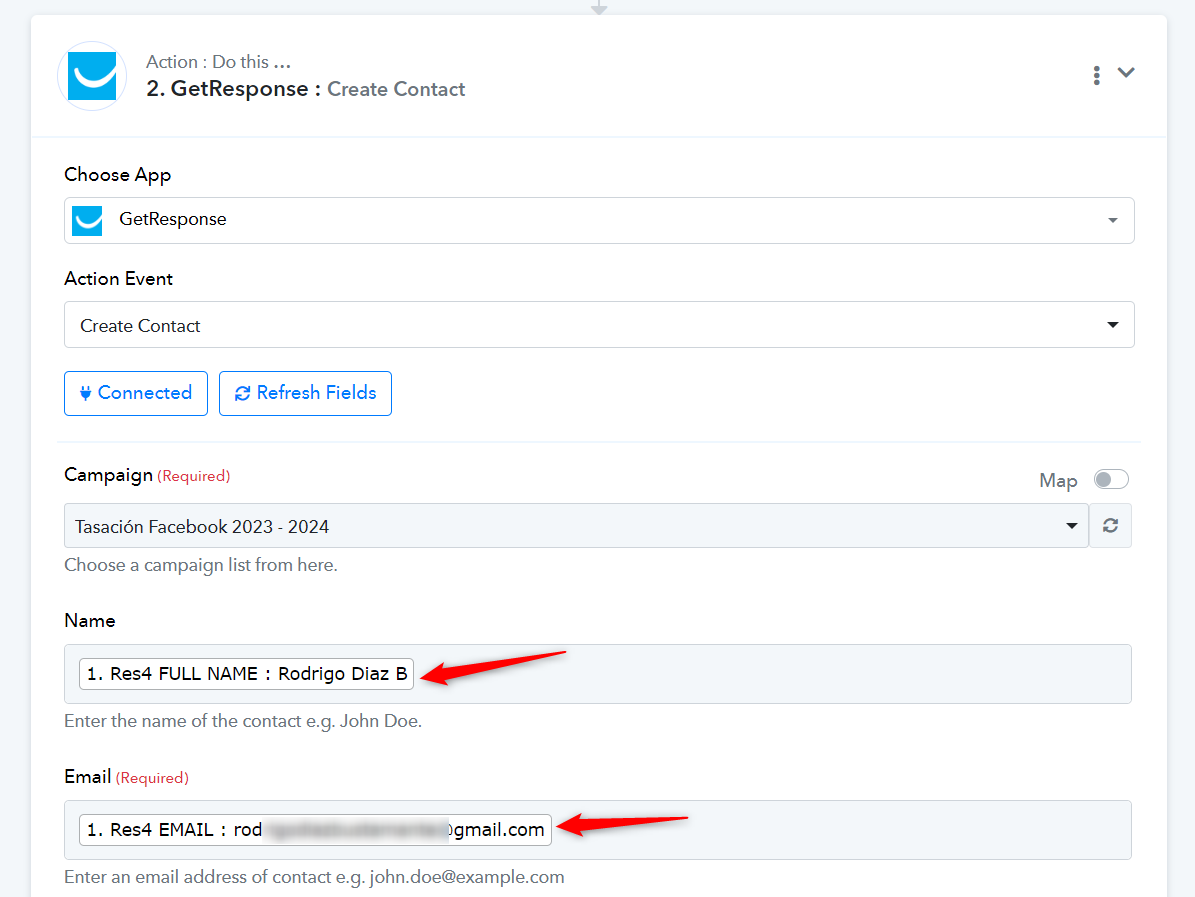Open the Choose App GetResponse dropdown

point(599,220)
